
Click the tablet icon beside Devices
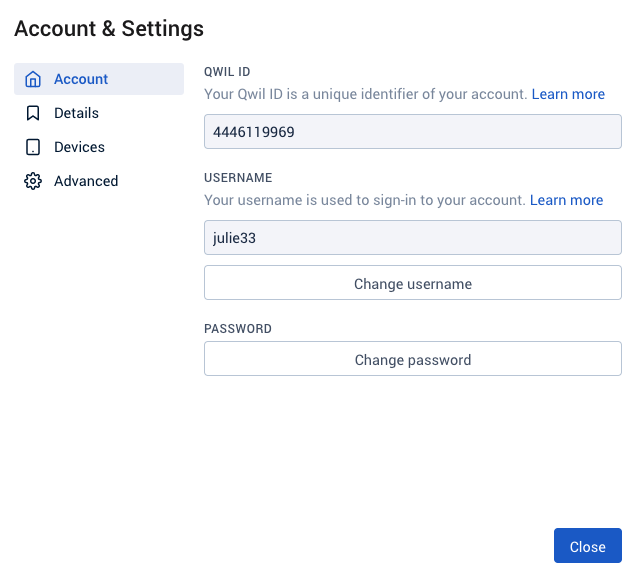[33, 147]
